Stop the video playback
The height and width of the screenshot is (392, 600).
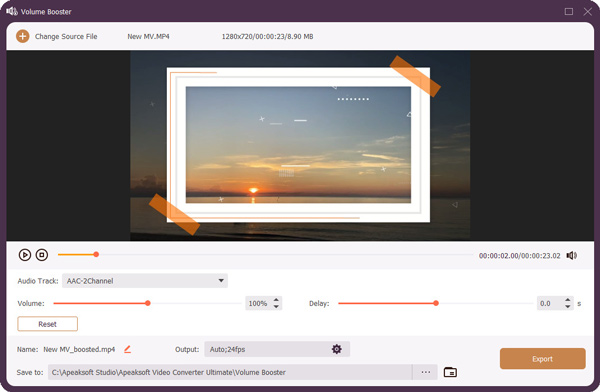pyautogui.click(x=42, y=255)
